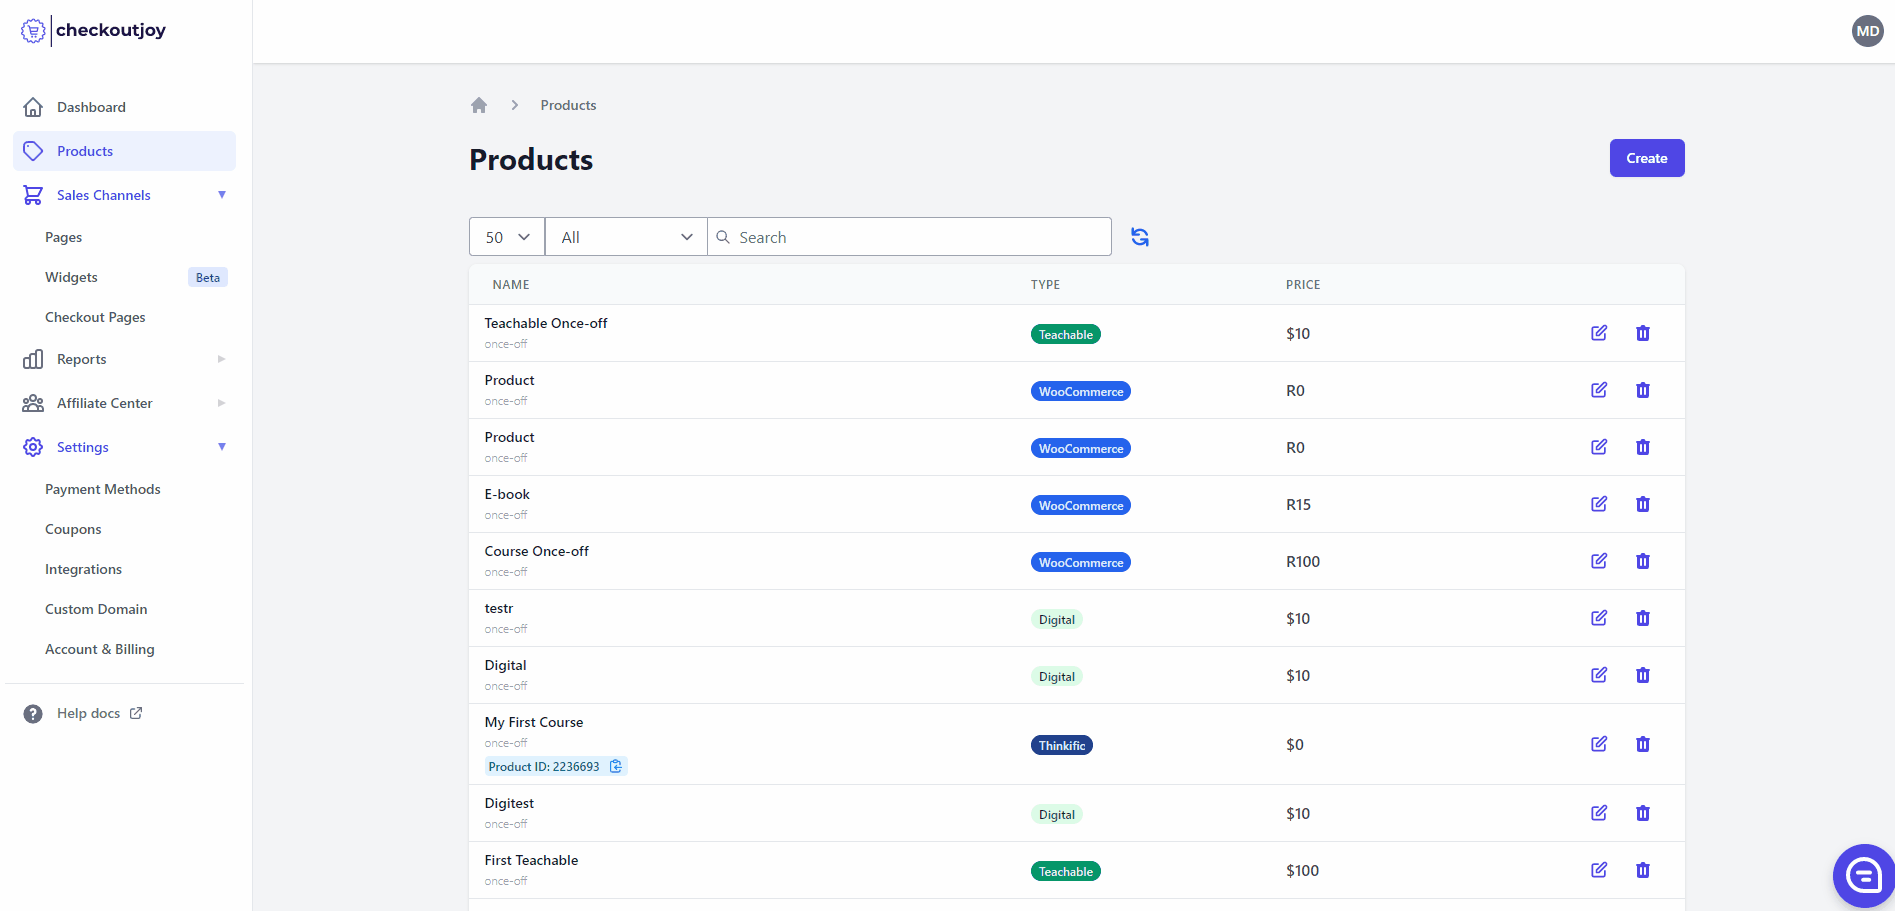Open the Payment Methods page
Image resolution: width=1895 pixels, height=911 pixels.
click(x=103, y=489)
